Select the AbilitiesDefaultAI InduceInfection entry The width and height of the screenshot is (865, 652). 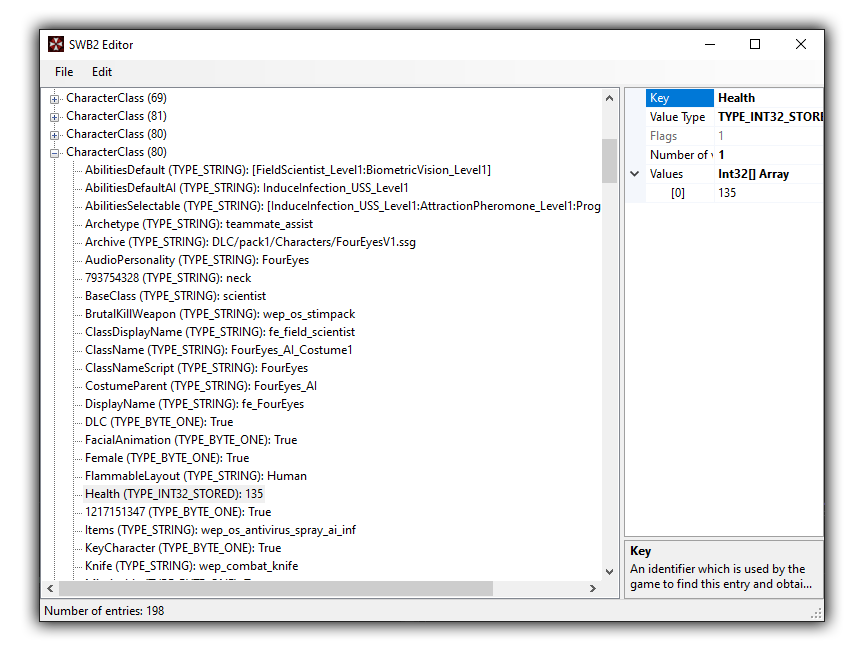pyautogui.click(x=247, y=188)
